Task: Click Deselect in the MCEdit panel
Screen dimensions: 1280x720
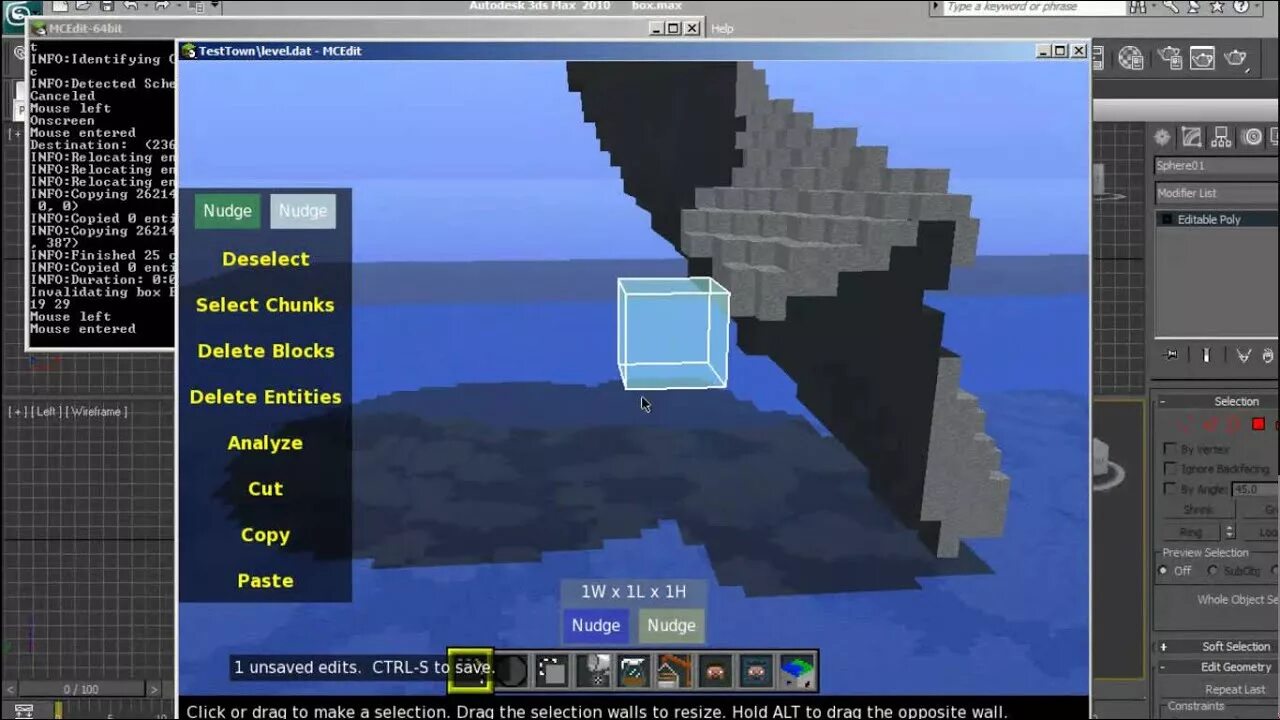Action: [266, 259]
